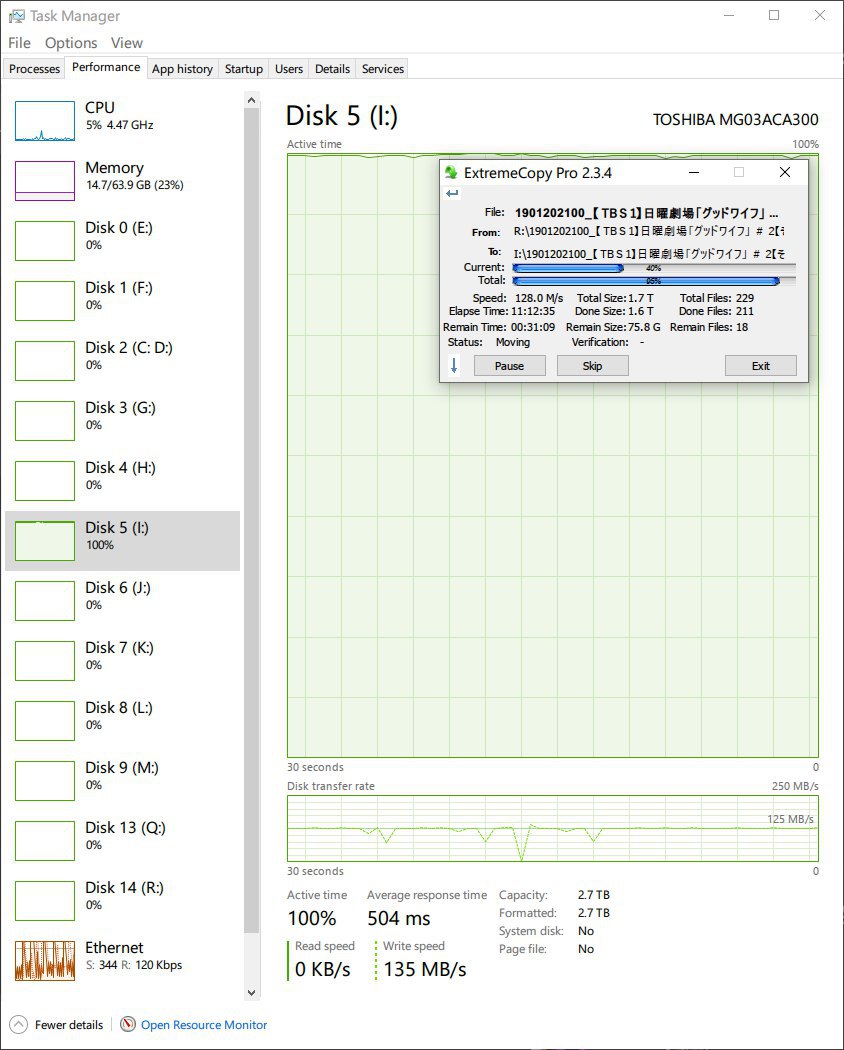Screen dimensions: 844x1050
Task: Click the Task Manager title bar icon
Action: click(x=17, y=16)
